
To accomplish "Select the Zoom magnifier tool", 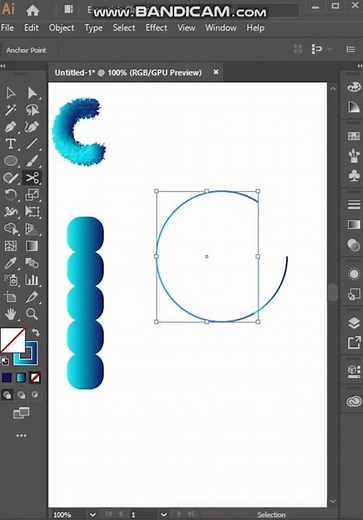I will 32,314.
